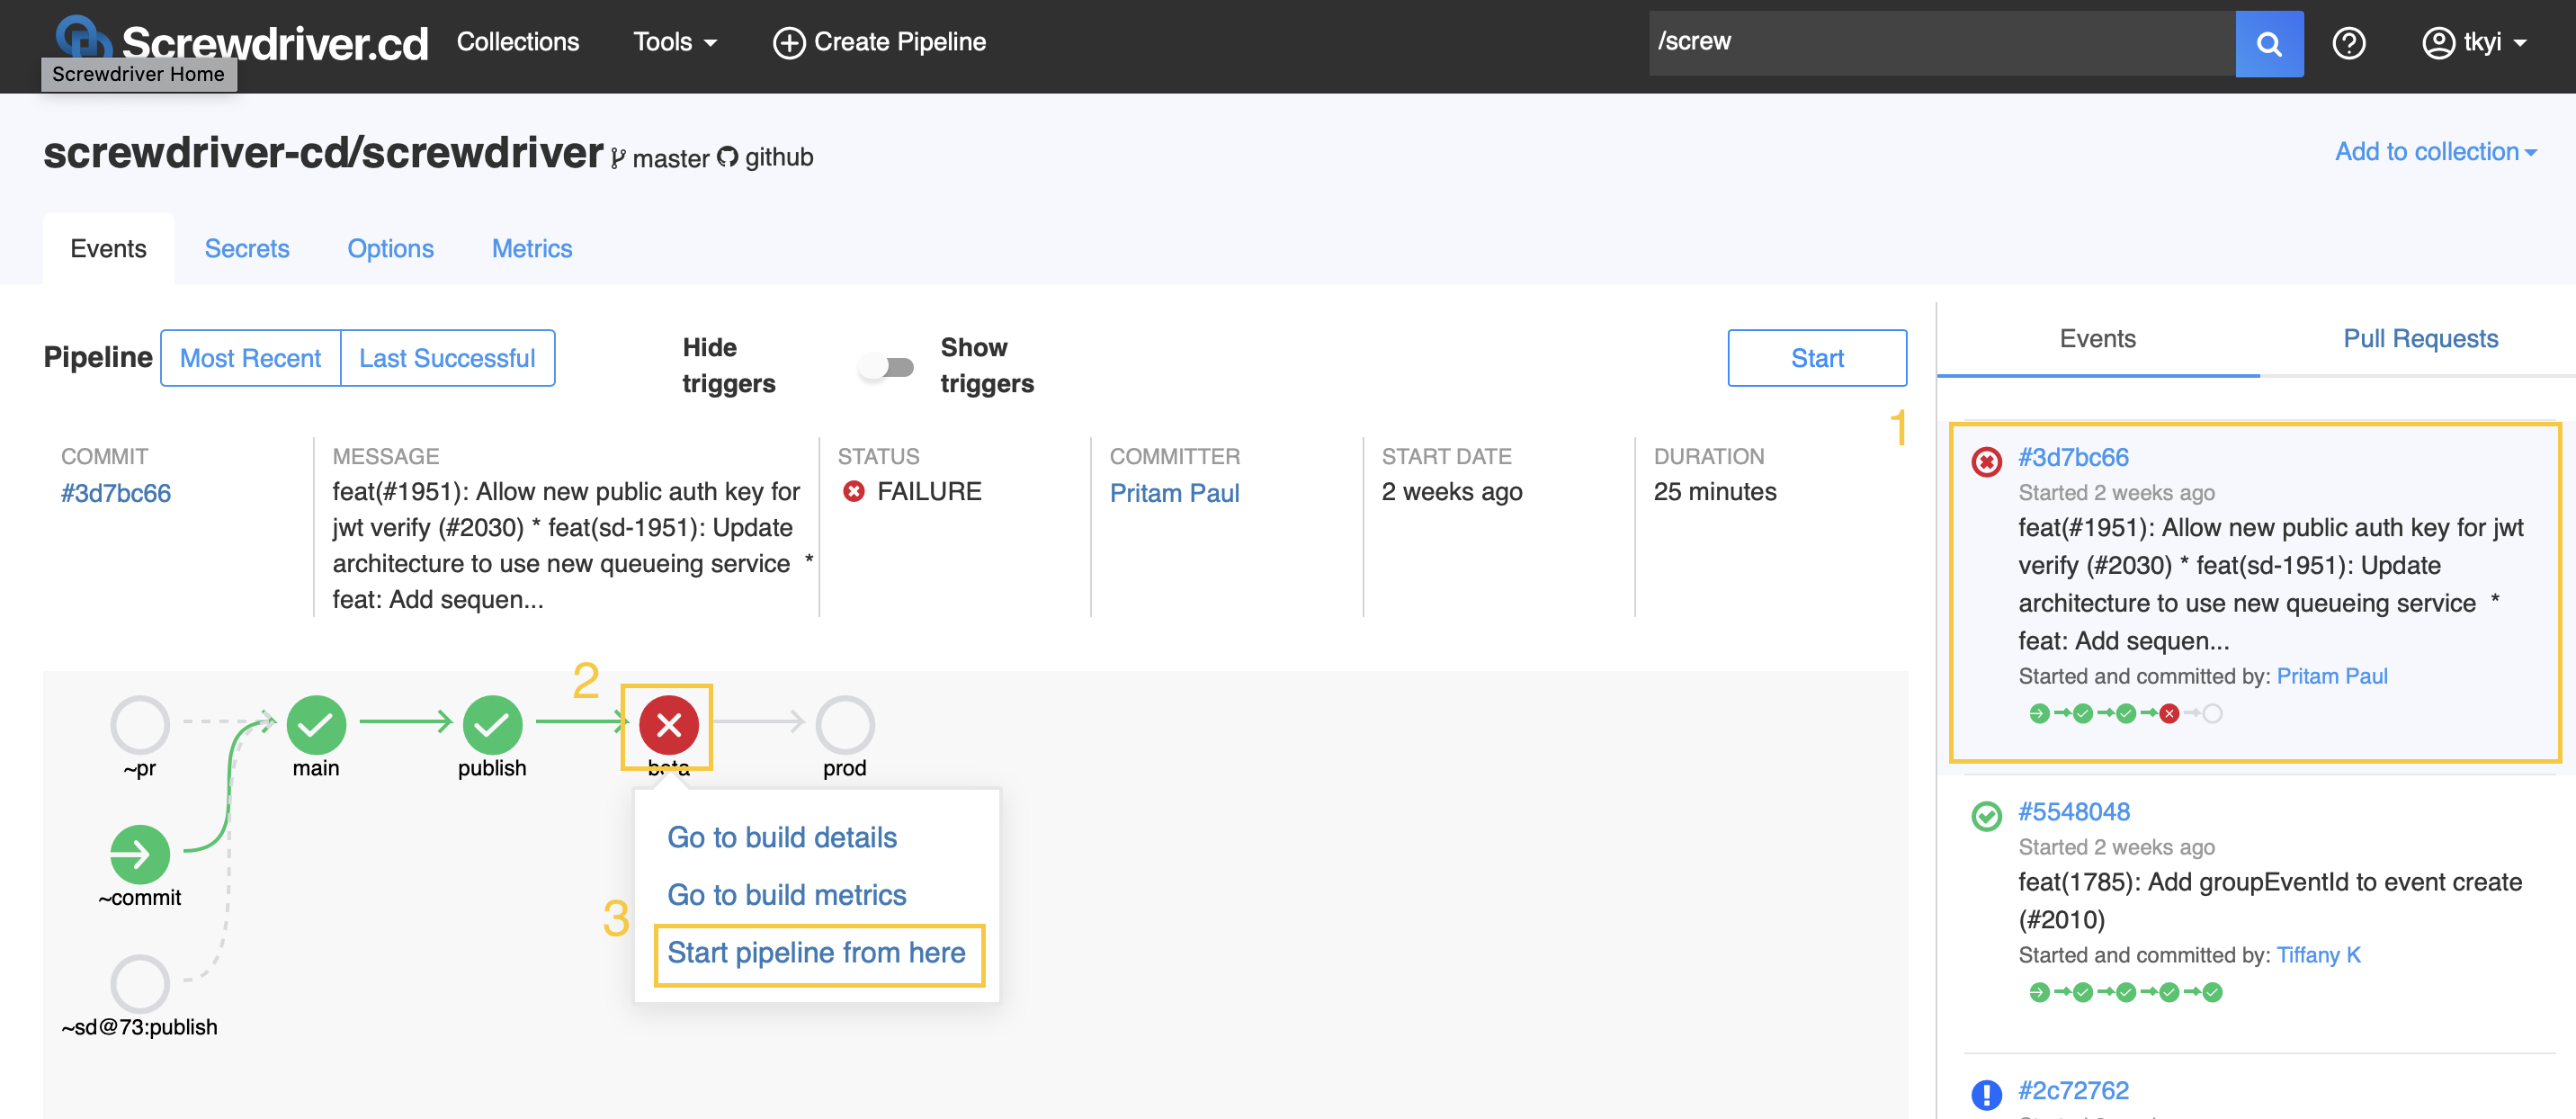Click the blue exclamation icon for event #2c72762

pos(1986,1094)
